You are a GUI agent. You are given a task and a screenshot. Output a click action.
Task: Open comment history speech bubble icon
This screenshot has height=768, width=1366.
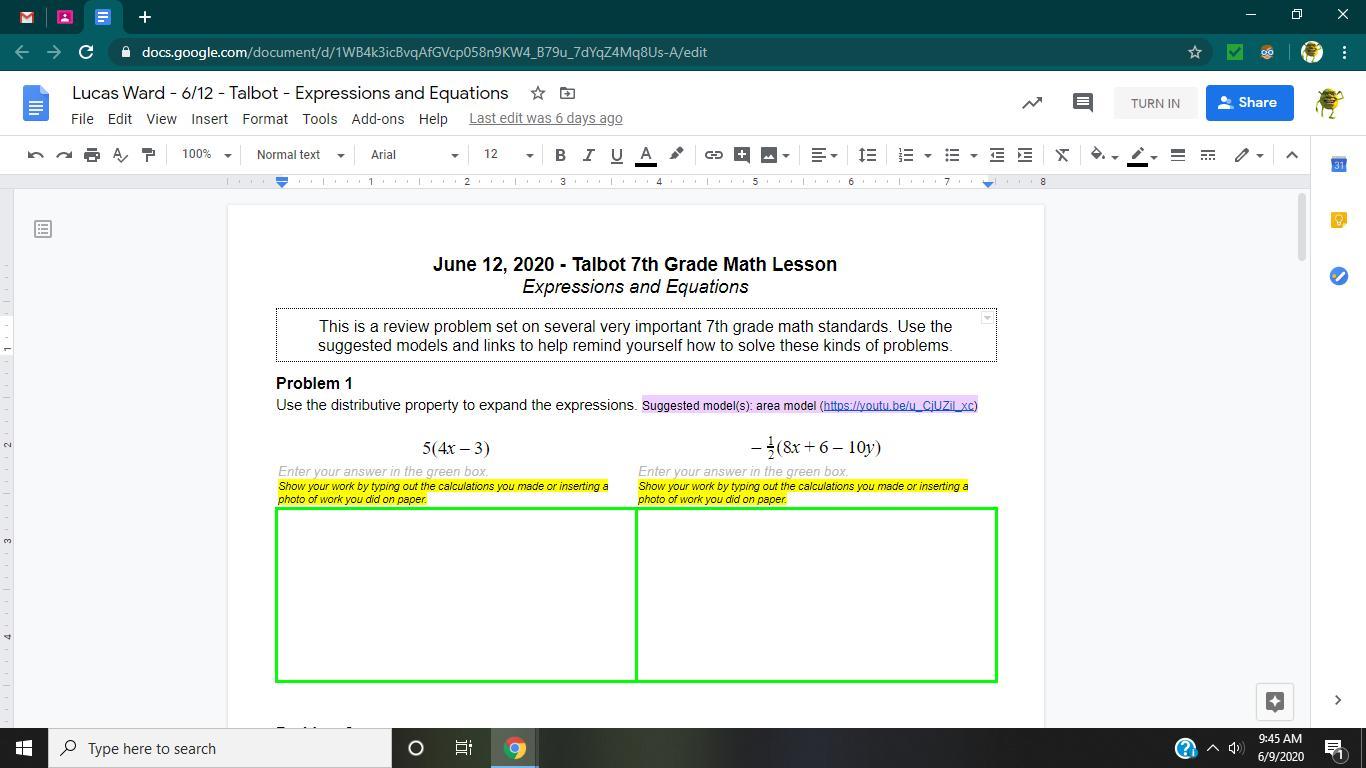point(1082,102)
